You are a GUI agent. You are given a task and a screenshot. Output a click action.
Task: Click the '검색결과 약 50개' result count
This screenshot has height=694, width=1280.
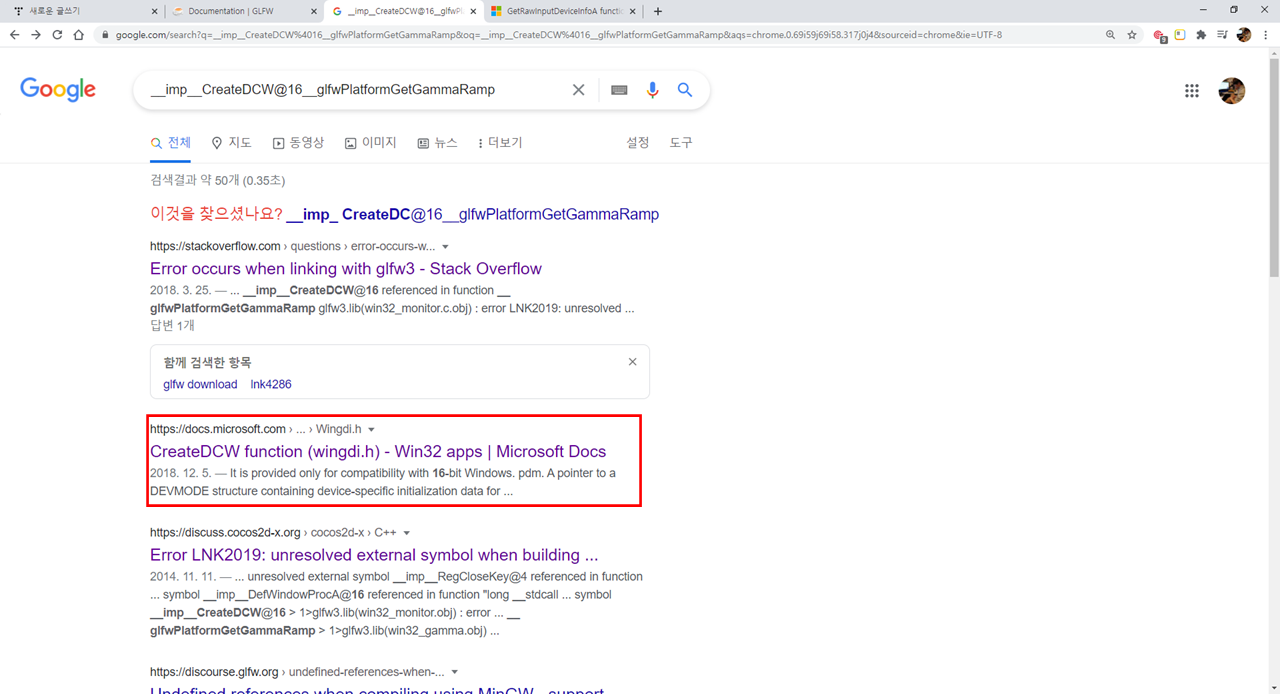(x=217, y=180)
